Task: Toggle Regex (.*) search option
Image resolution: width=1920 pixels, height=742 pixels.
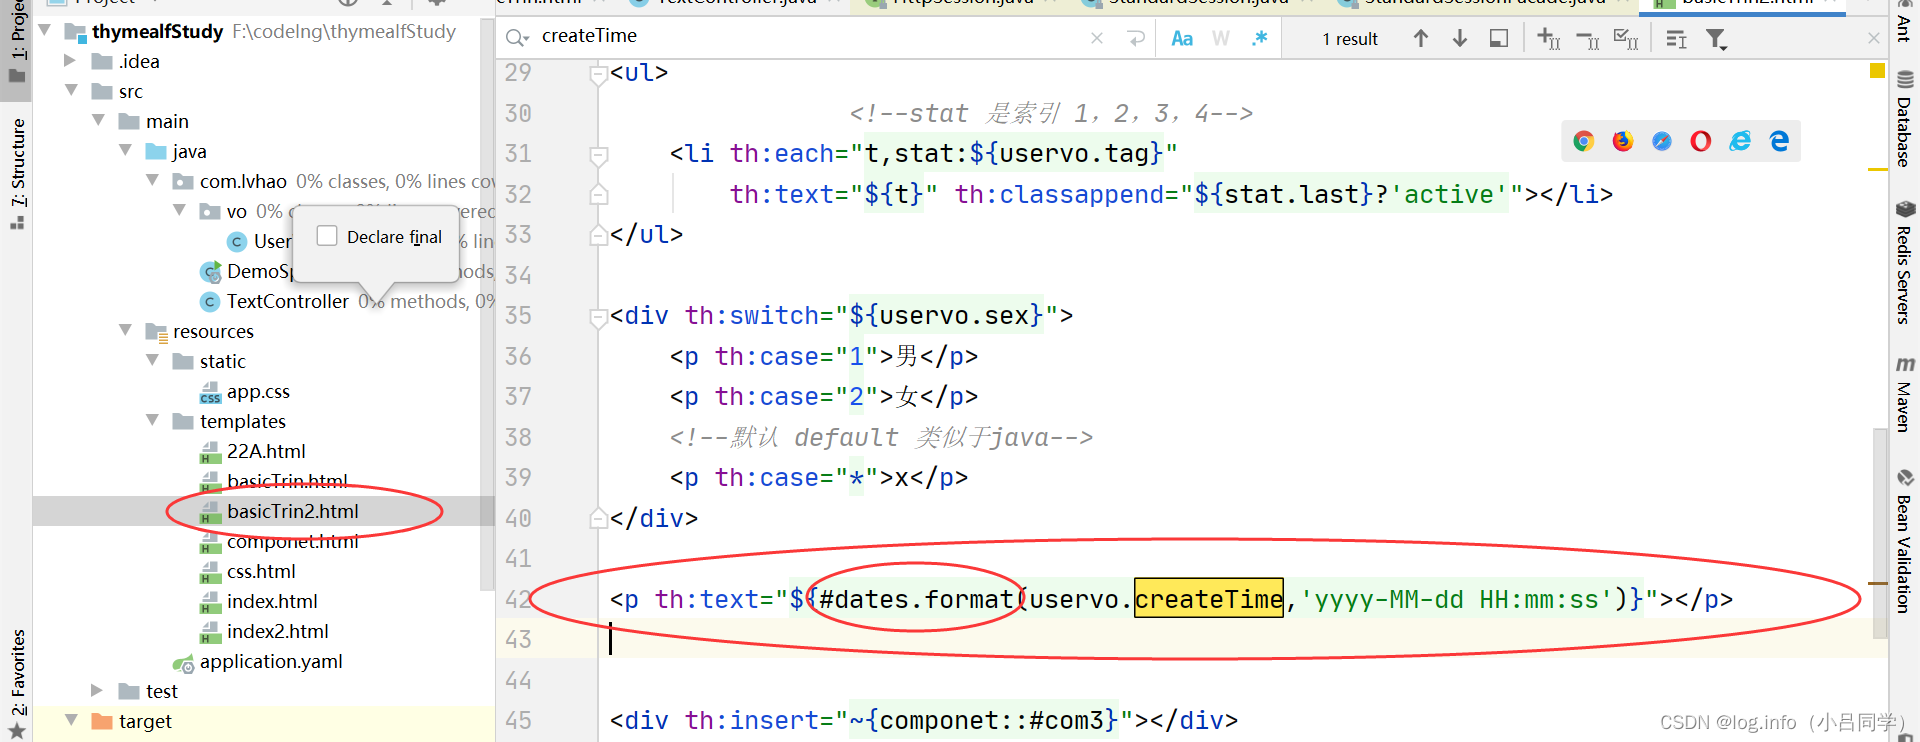Action: (x=1259, y=38)
